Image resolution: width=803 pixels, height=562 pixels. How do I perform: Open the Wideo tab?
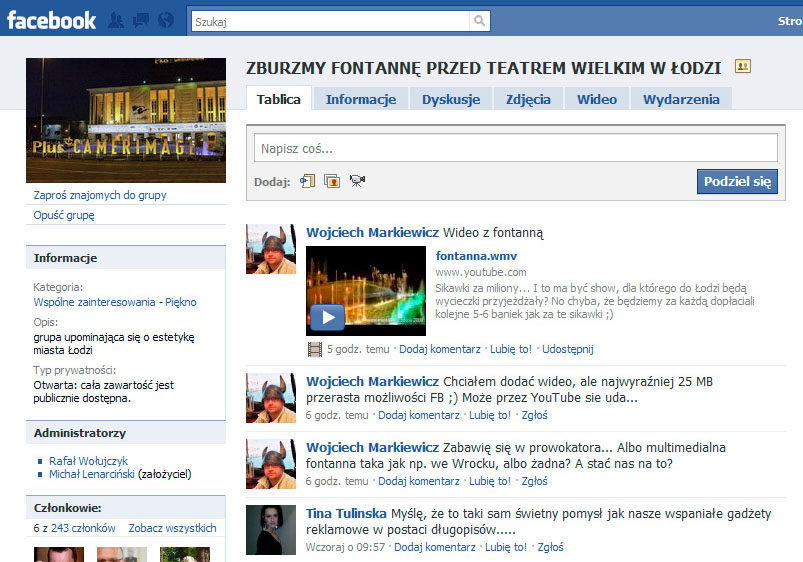coord(597,99)
